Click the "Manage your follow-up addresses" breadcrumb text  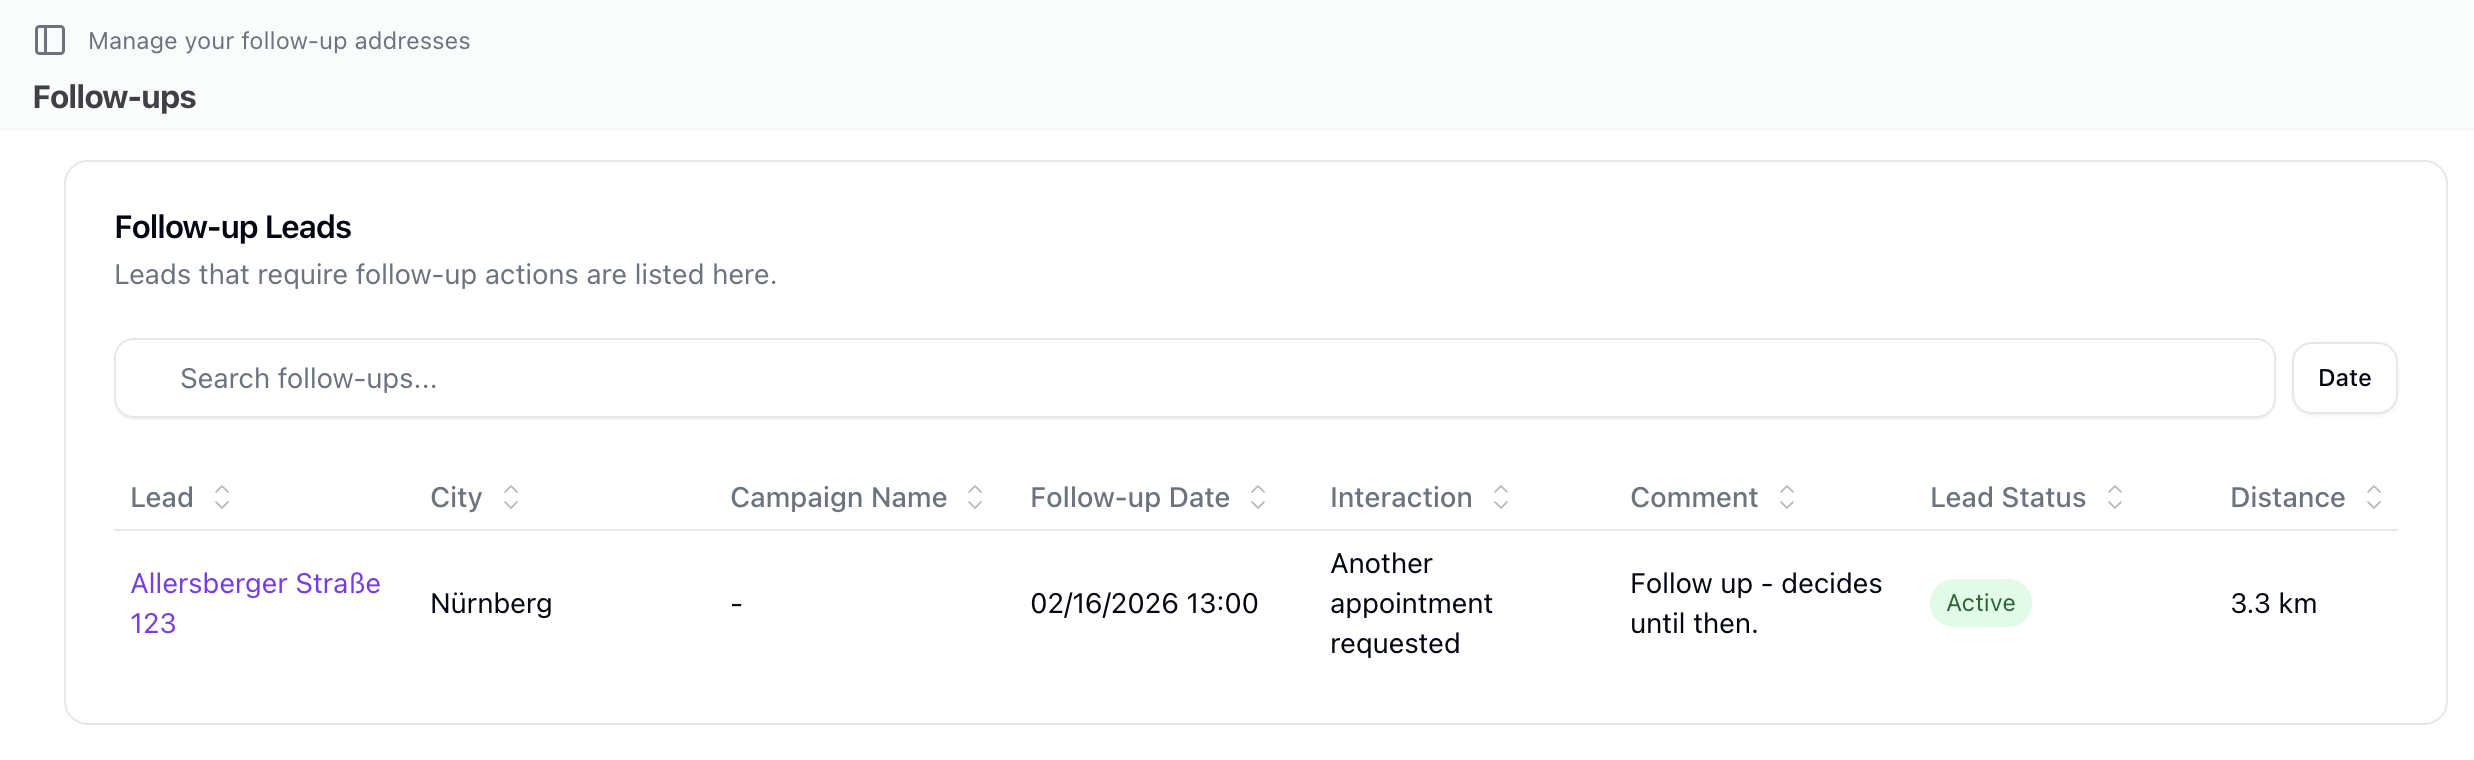279,41
